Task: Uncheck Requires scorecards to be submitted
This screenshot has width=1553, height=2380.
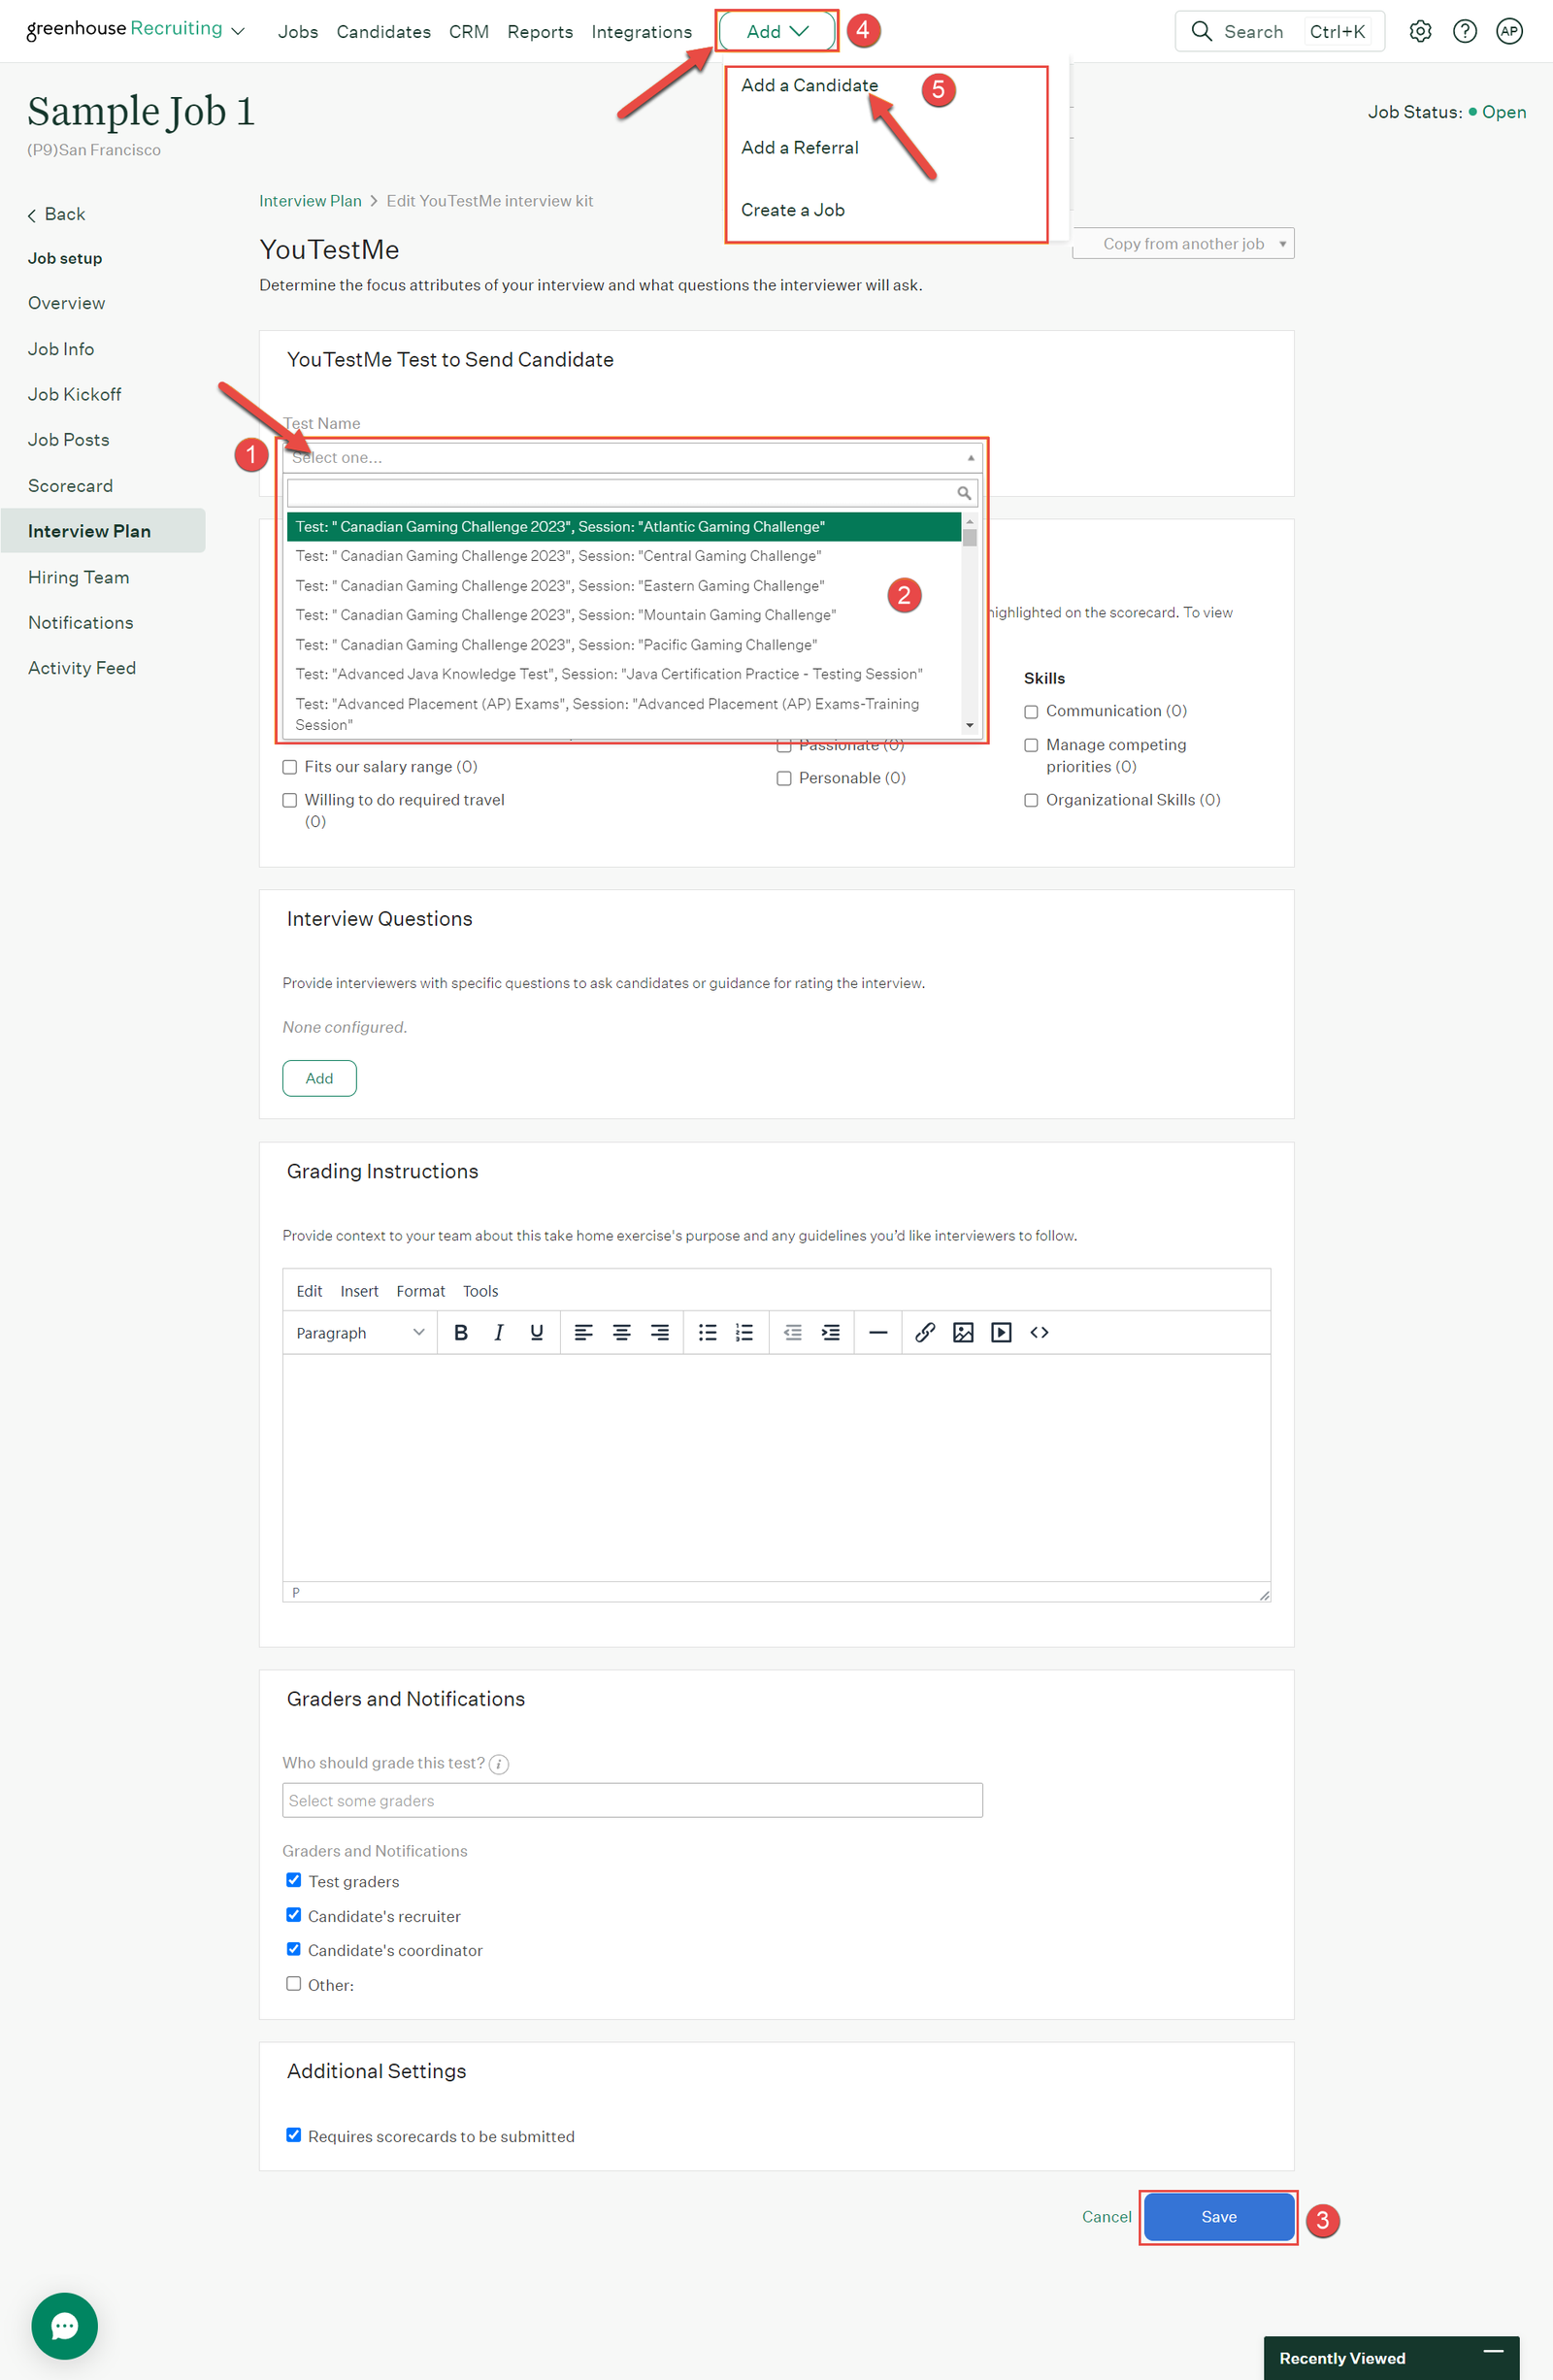Action: point(294,2134)
